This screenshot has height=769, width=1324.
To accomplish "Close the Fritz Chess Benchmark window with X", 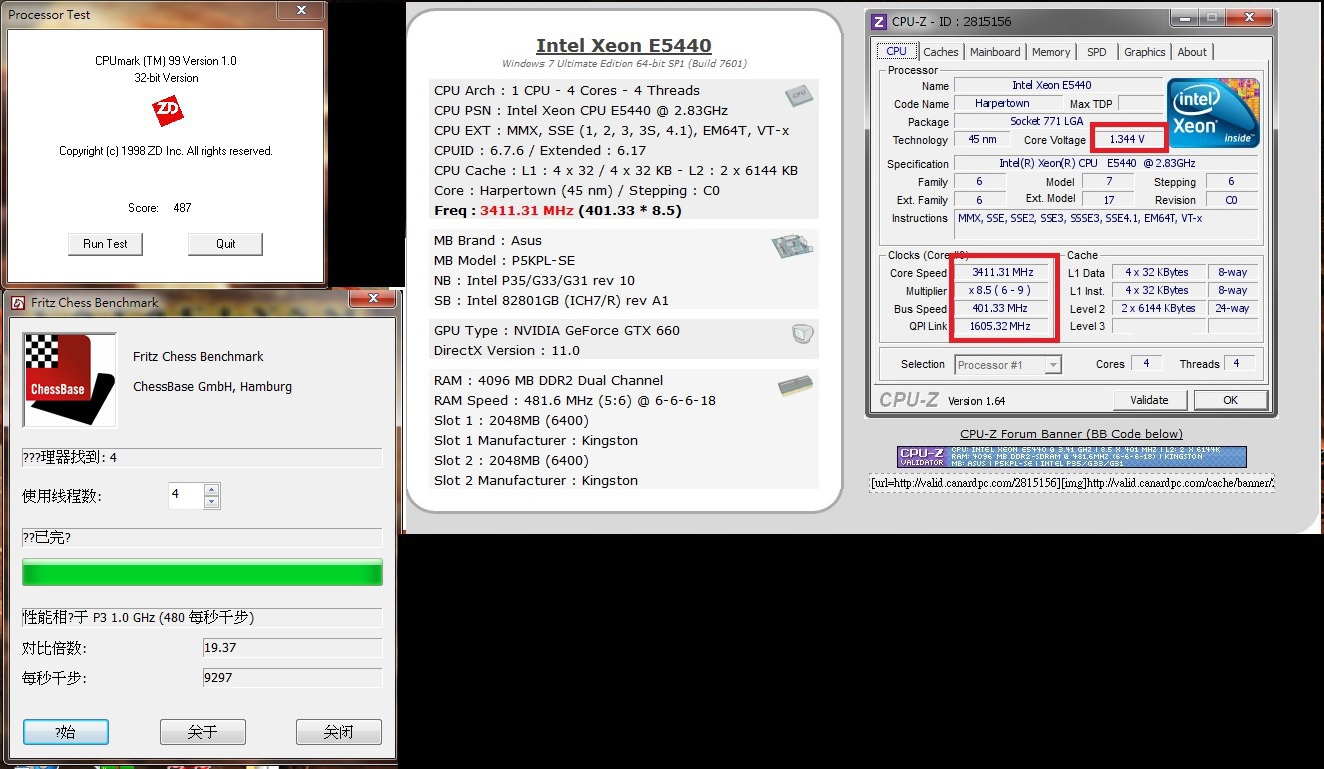I will (375, 298).
